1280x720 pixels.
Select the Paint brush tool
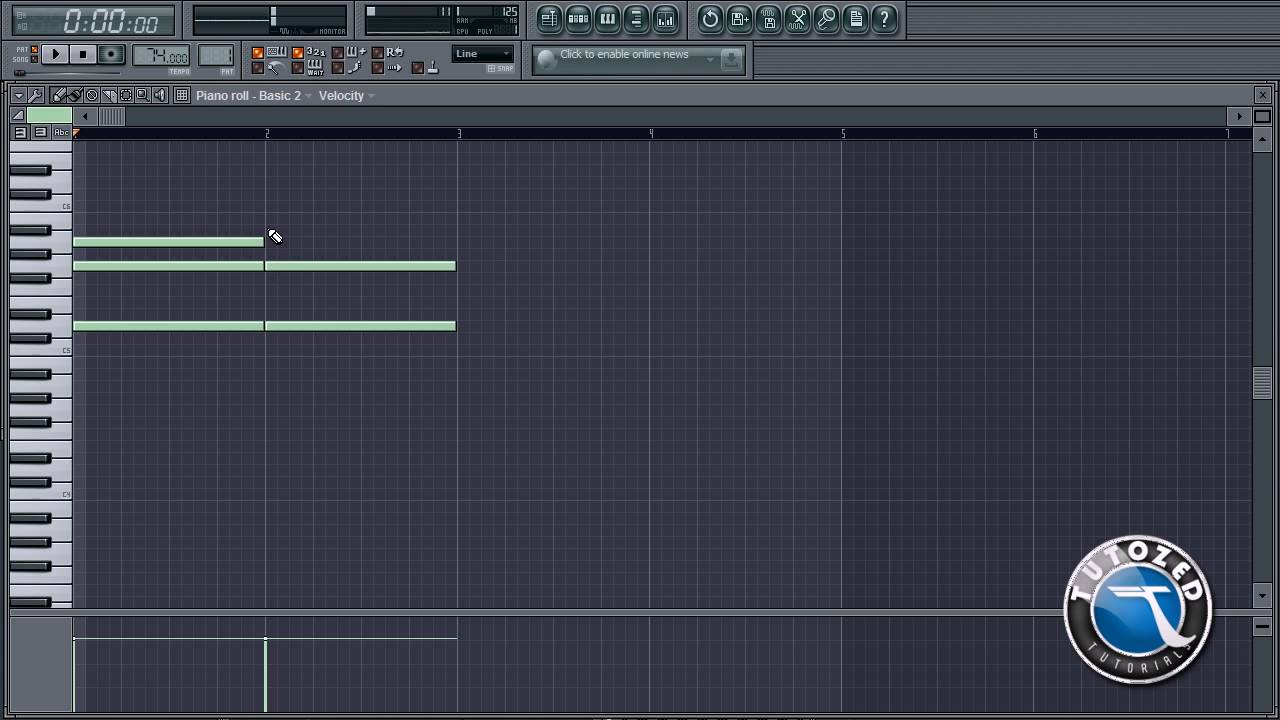(x=75, y=95)
